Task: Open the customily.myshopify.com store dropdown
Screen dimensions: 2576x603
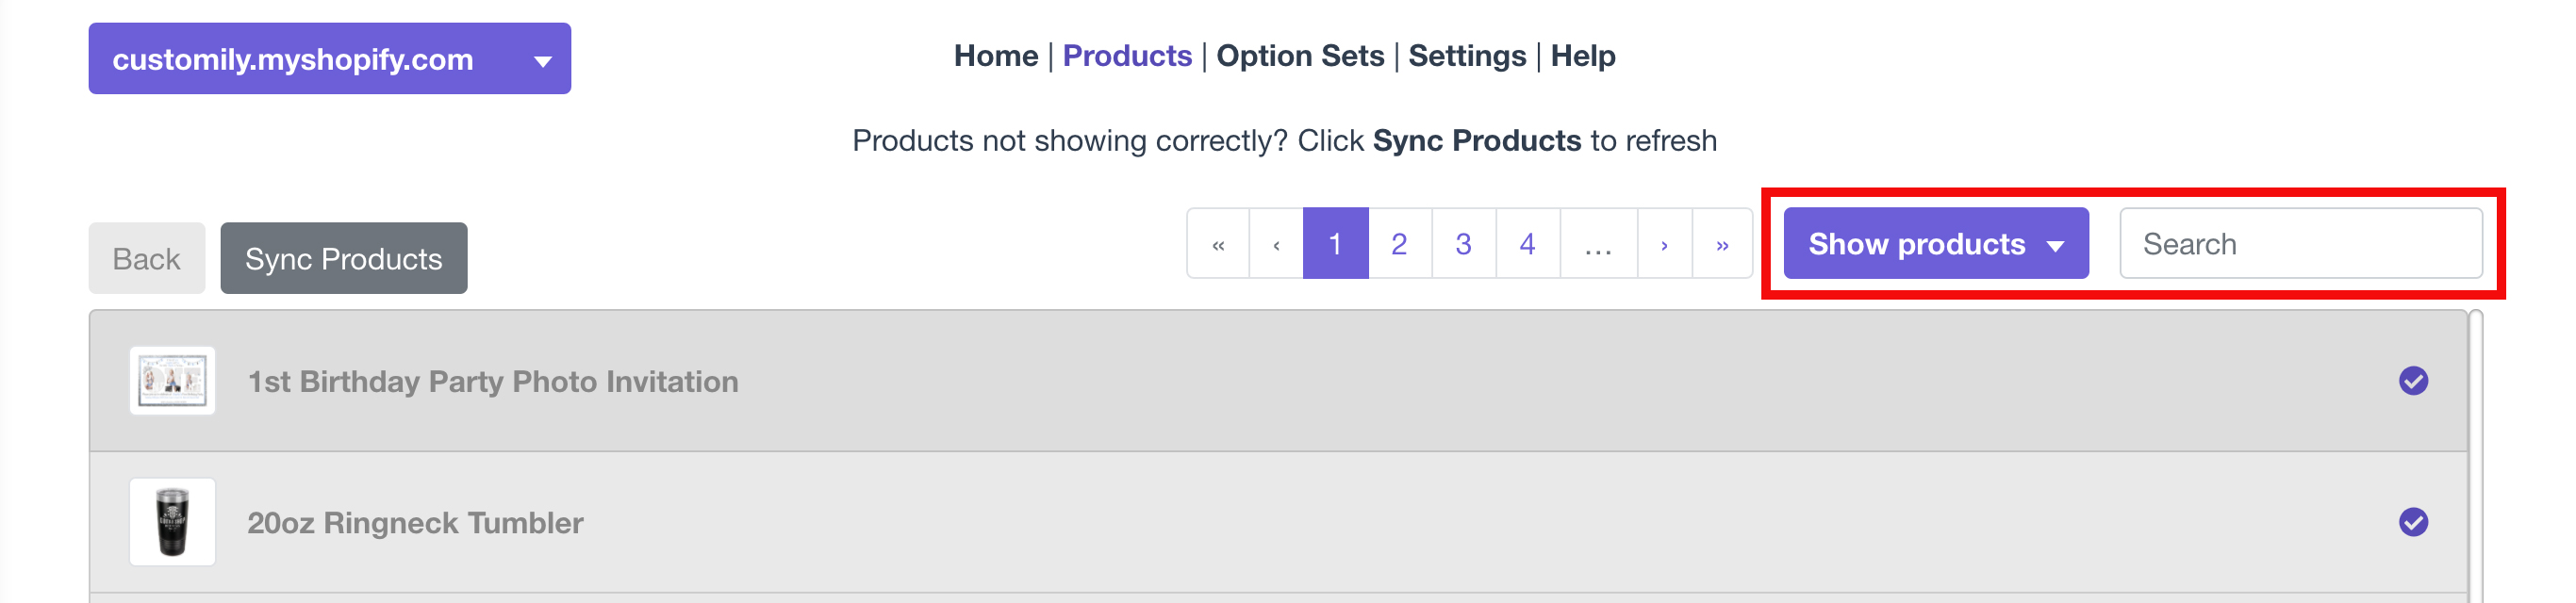Action: [330, 59]
